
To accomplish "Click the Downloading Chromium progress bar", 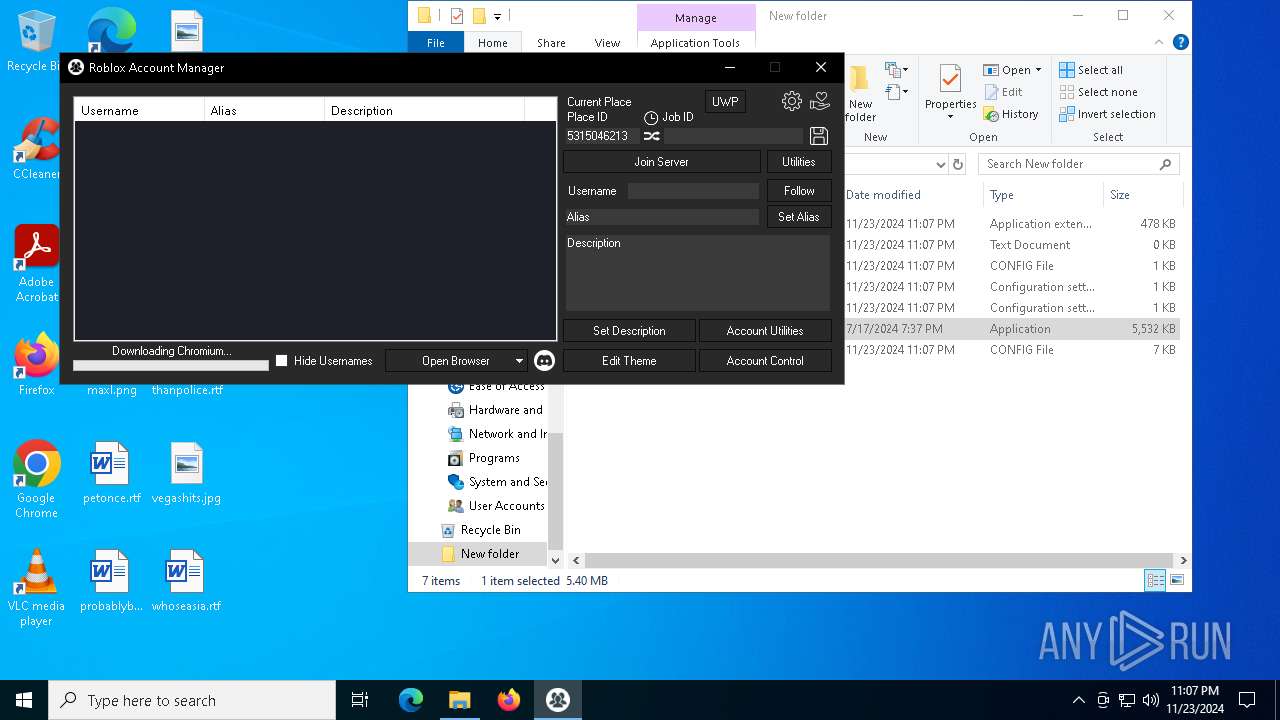I will tap(171, 365).
